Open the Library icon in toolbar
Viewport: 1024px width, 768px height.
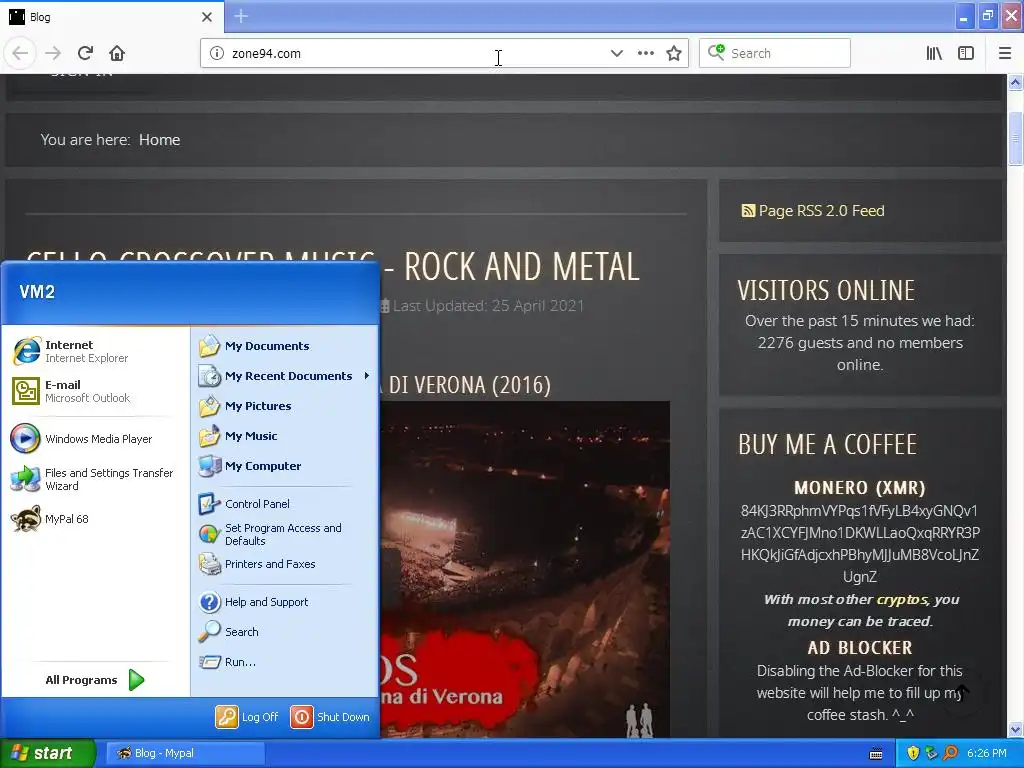coord(934,53)
